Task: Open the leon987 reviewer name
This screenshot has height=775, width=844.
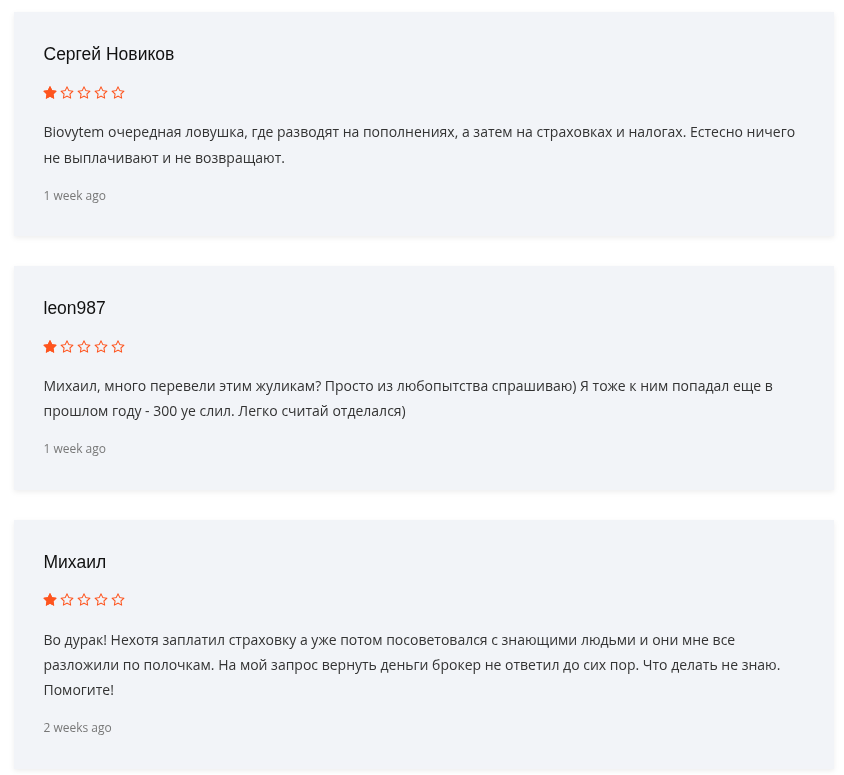Action: pos(74,308)
